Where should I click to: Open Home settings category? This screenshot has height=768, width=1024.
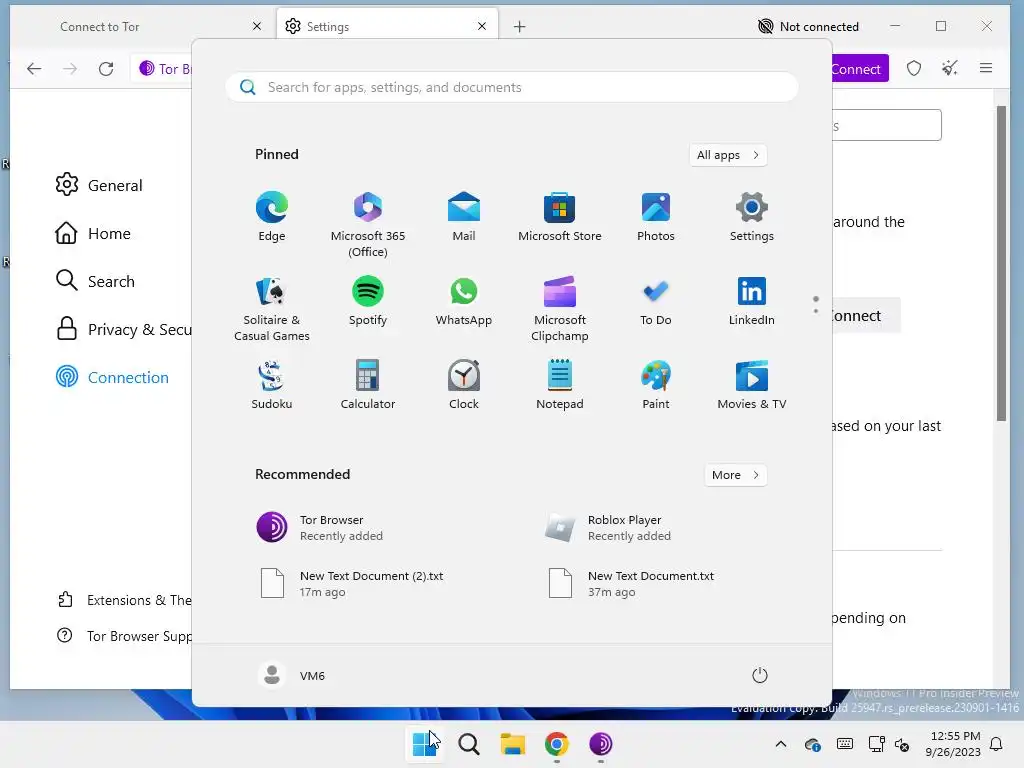point(93,233)
